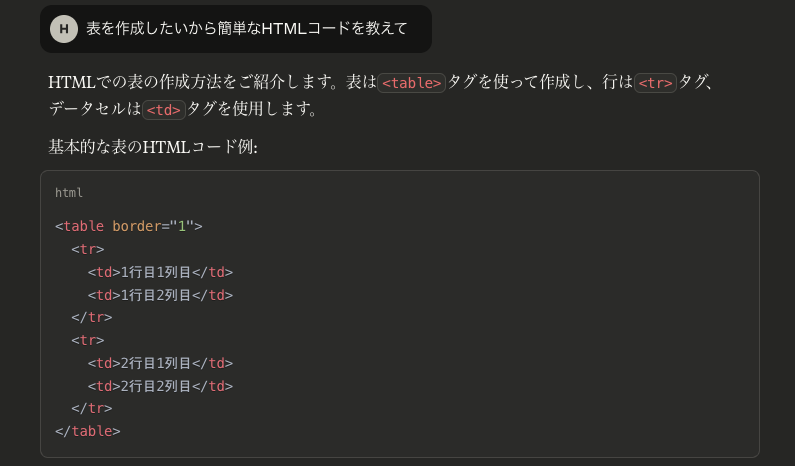Click the closing </table> code line
This screenshot has height=466, width=795.
[x=88, y=431]
